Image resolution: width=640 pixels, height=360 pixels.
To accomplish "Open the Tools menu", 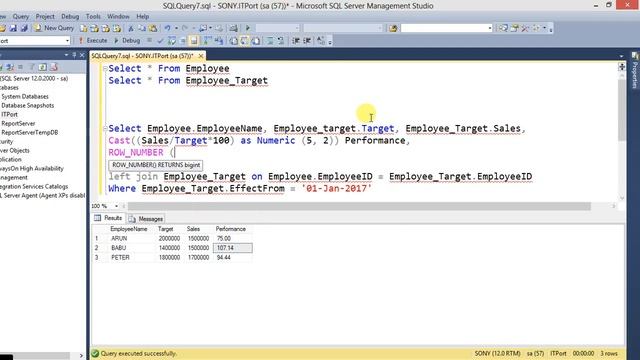I will [x=93, y=16].
